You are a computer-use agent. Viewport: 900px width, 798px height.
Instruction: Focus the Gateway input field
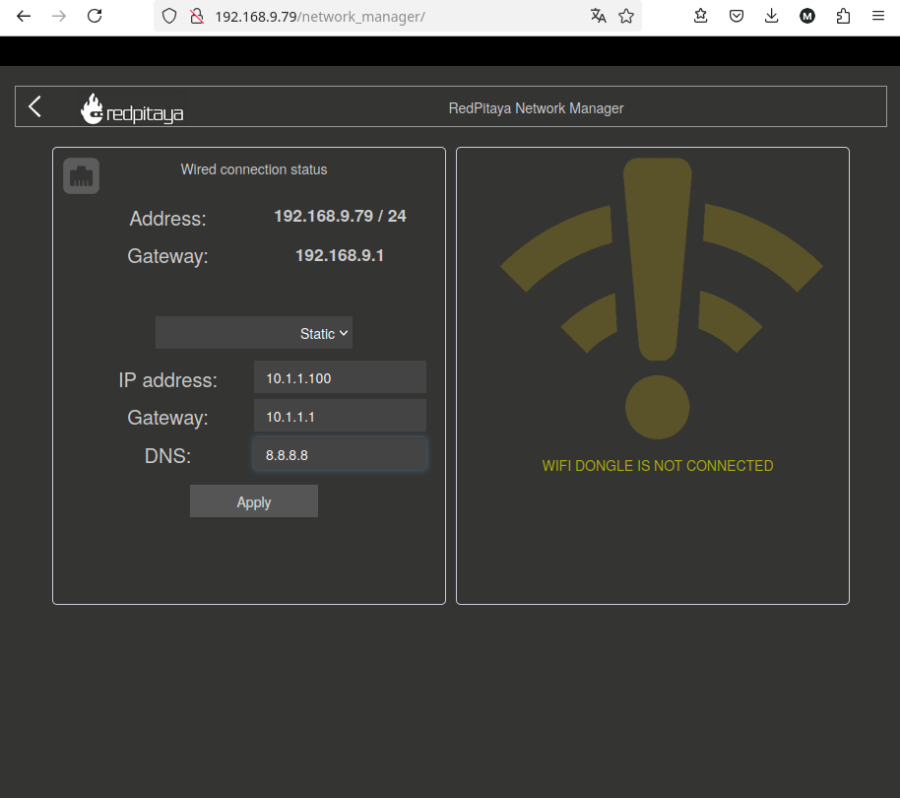340,416
